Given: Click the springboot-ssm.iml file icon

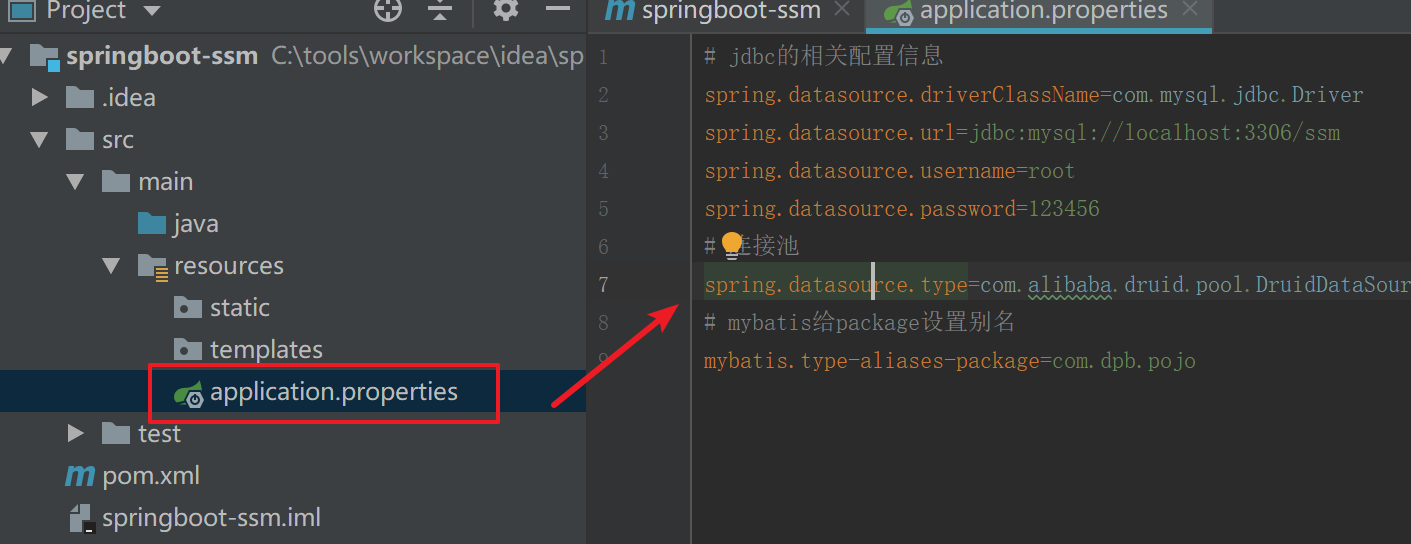Looking at the screenshot, I should click(82, 518).
